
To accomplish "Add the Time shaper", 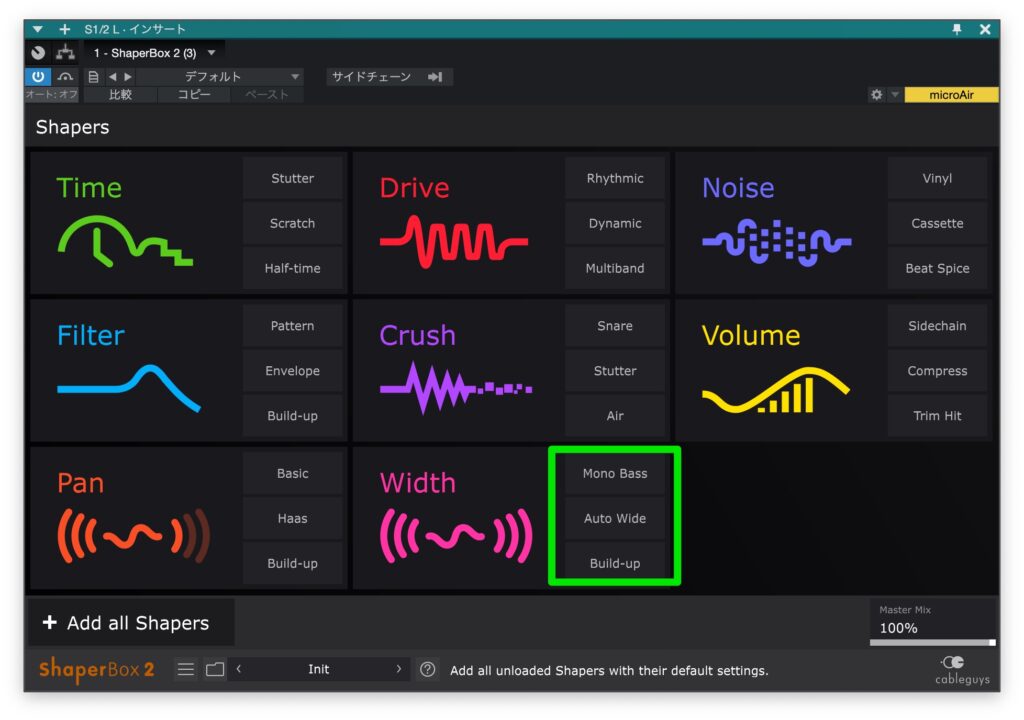I will (x=135, y=222).
